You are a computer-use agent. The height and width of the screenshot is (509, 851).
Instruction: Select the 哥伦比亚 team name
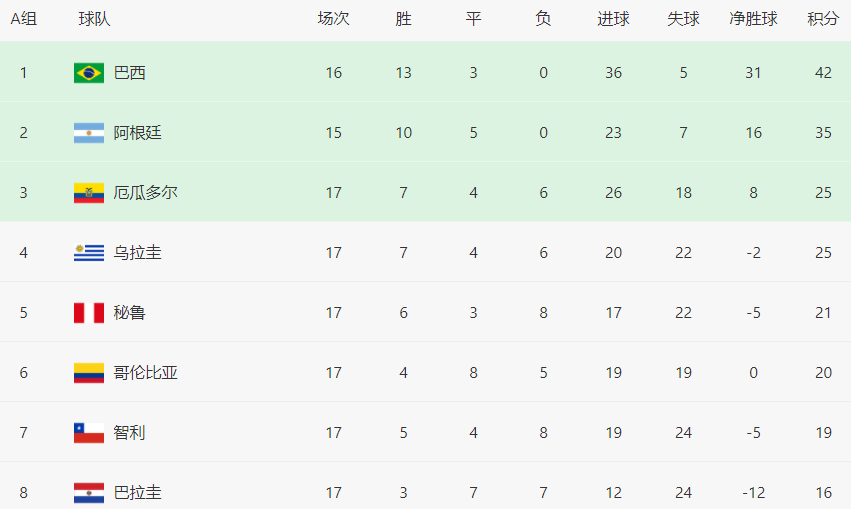[x=145, y=373]
